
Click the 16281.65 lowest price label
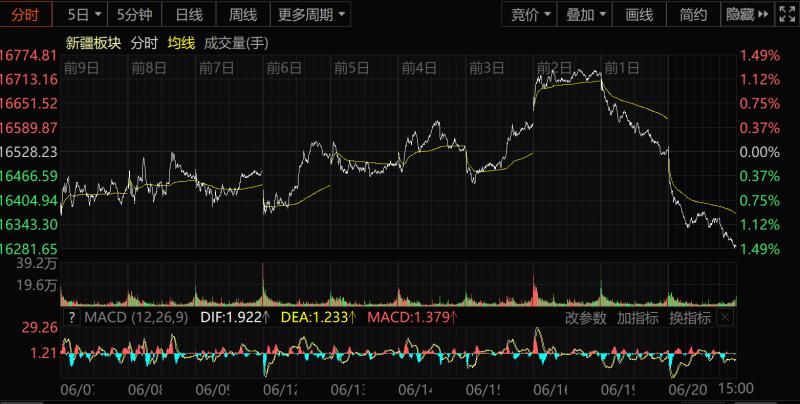tap(29, 249)
